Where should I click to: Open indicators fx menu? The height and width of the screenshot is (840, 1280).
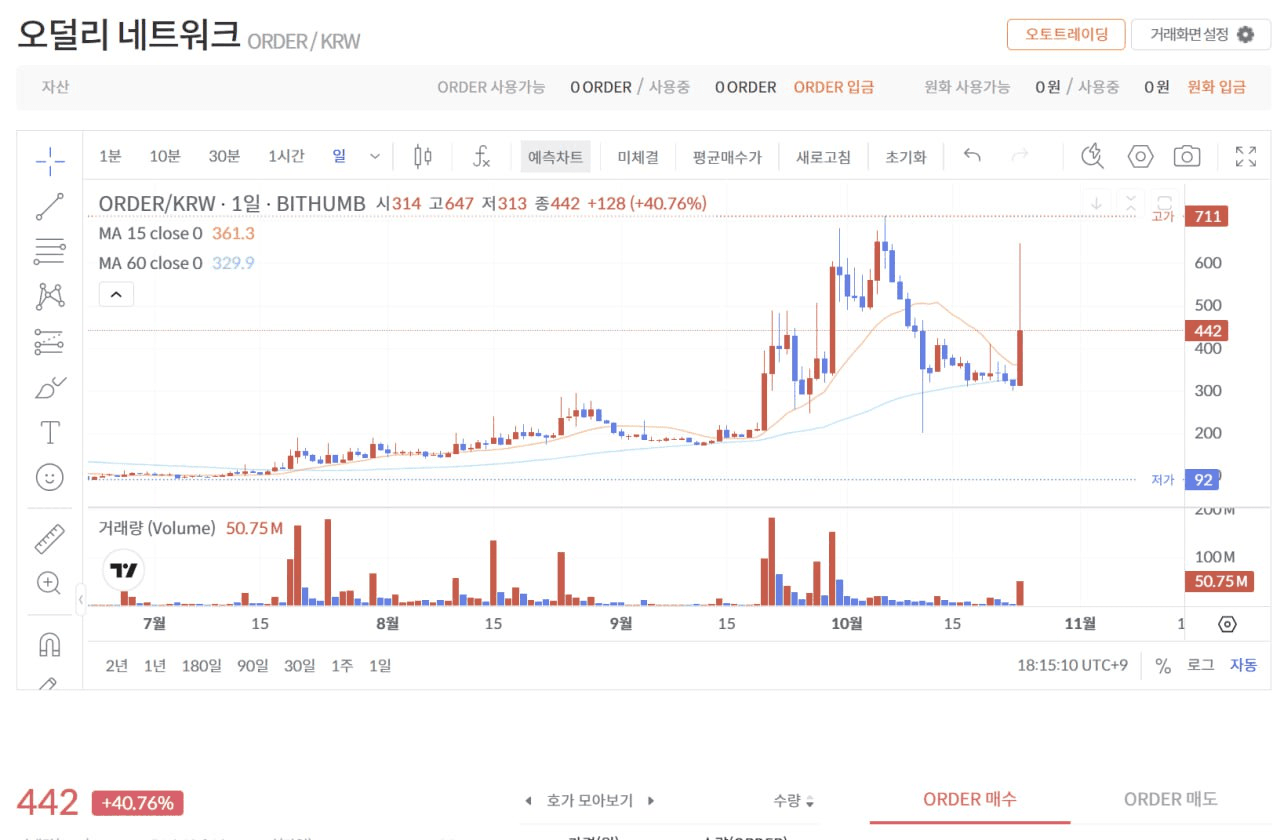click(481, 156)
